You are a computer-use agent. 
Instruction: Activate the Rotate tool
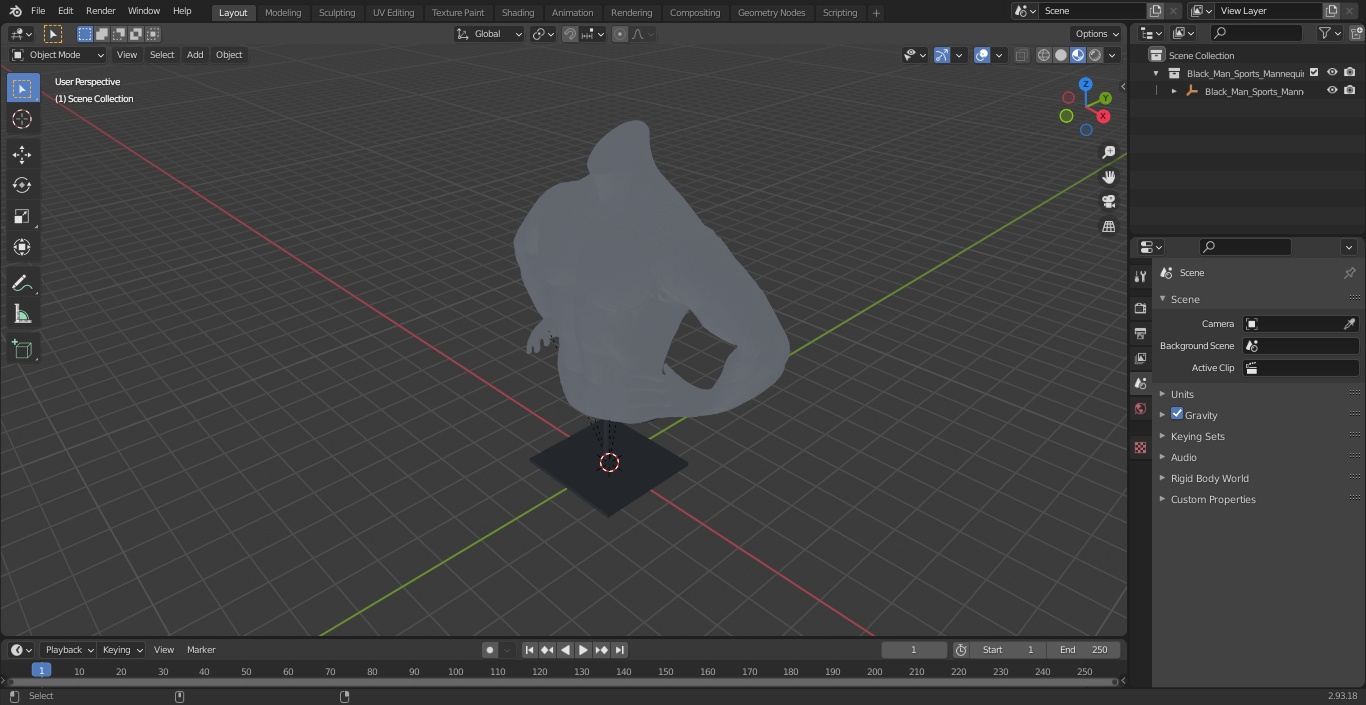click(22, 185)
